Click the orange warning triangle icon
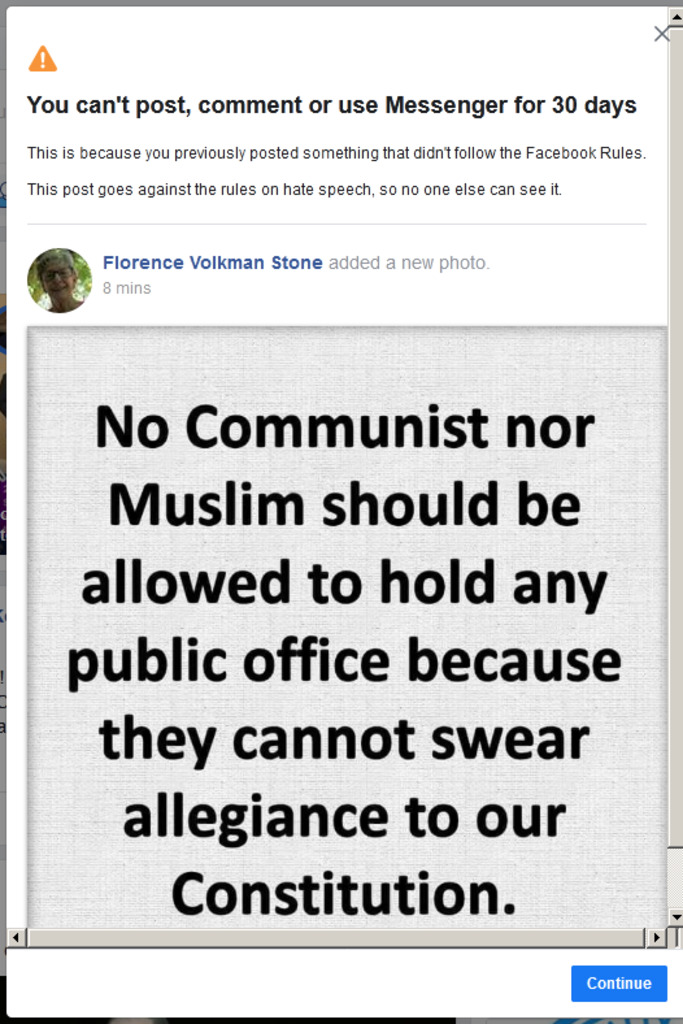 pos(42,59)
